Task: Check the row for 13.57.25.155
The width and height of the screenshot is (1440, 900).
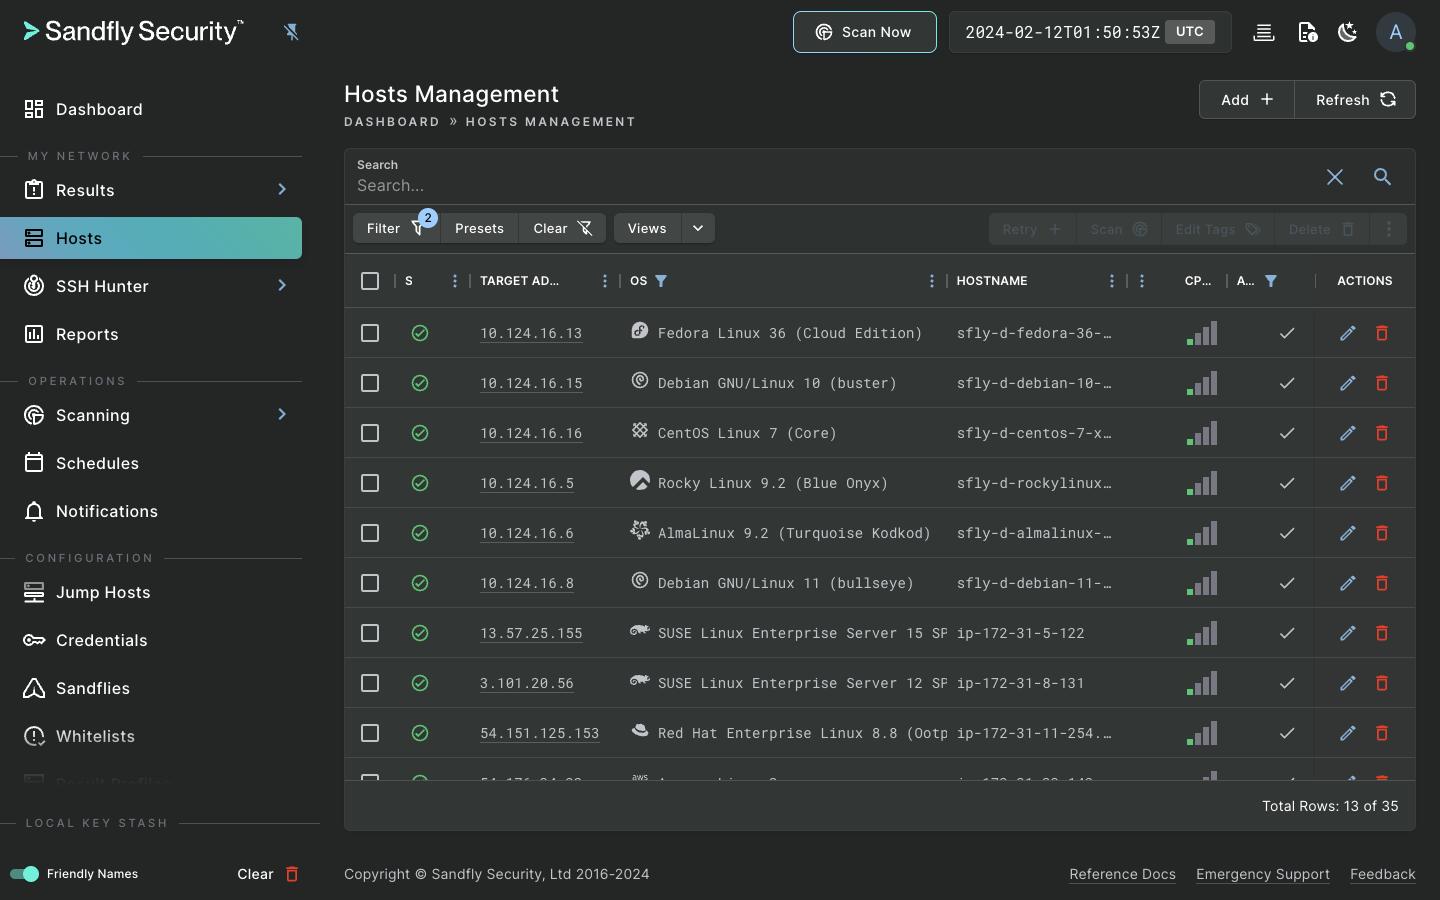Action: pos(370,633)
